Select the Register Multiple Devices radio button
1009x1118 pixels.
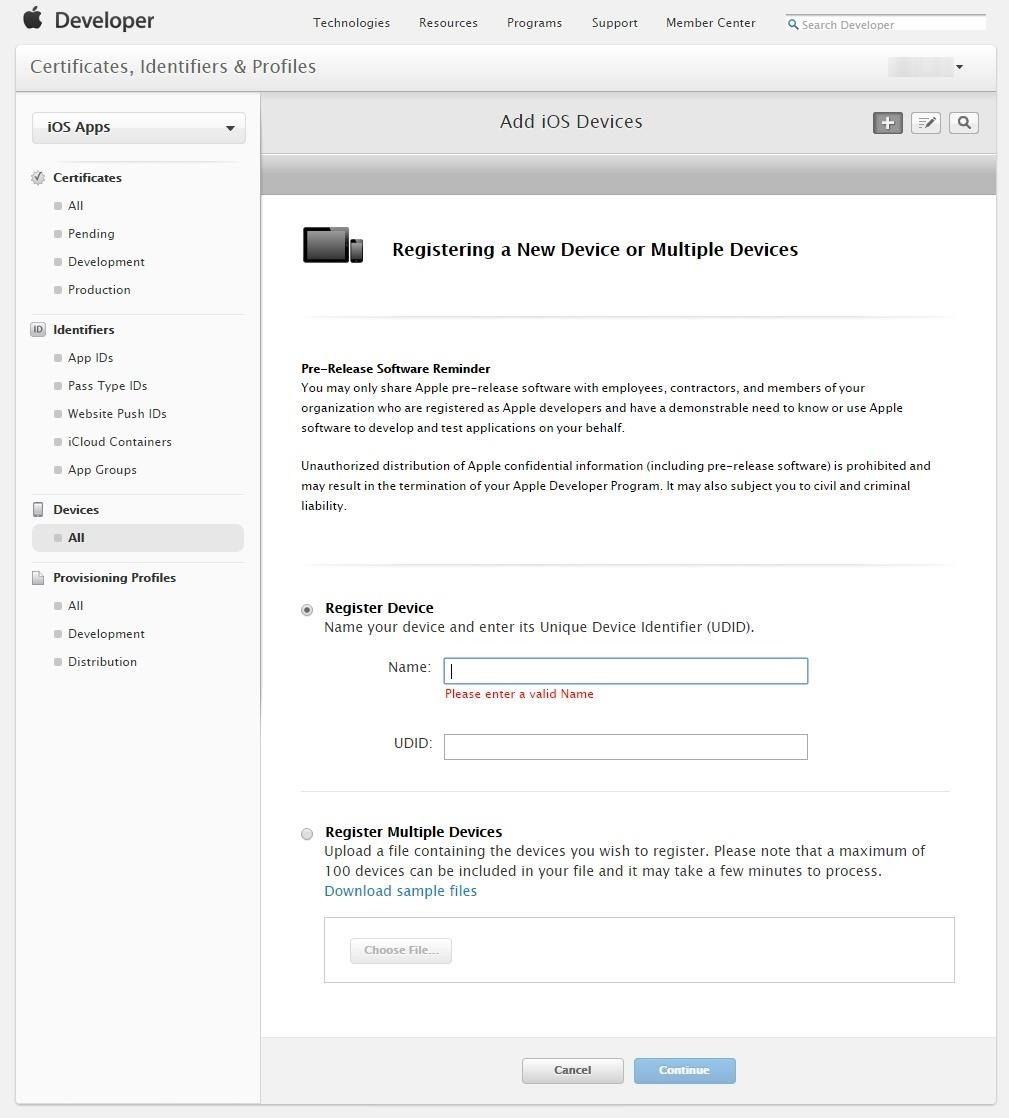307,834
